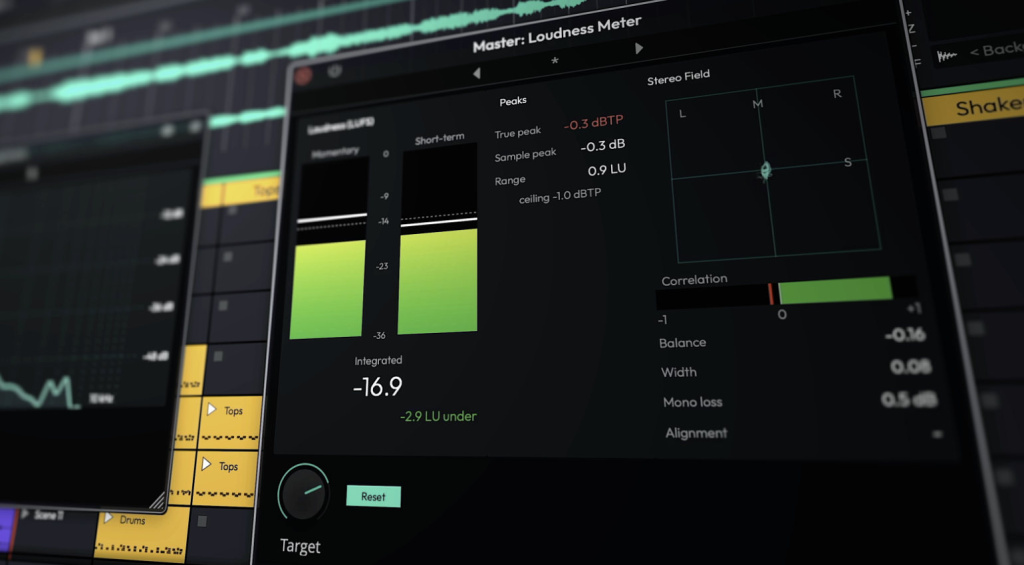Viewport: 1024px width, 565px height.
Task: Click the Z icon at the meter window edge
Action: point(911,29)
